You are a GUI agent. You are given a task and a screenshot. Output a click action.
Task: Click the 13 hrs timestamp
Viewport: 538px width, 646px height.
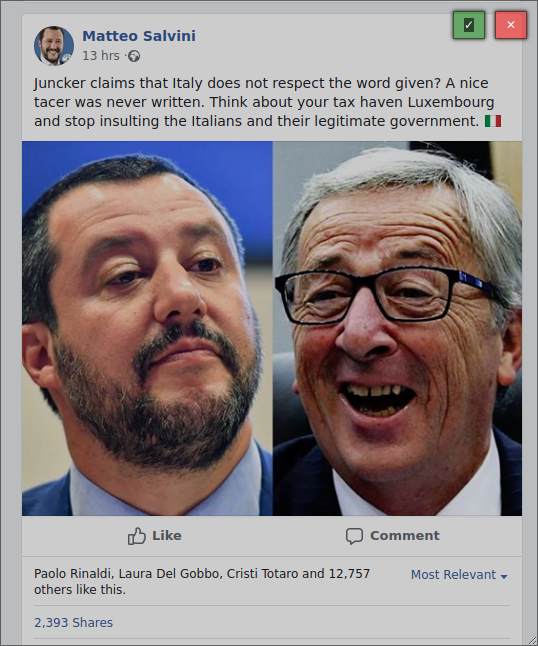coord(101,56)
